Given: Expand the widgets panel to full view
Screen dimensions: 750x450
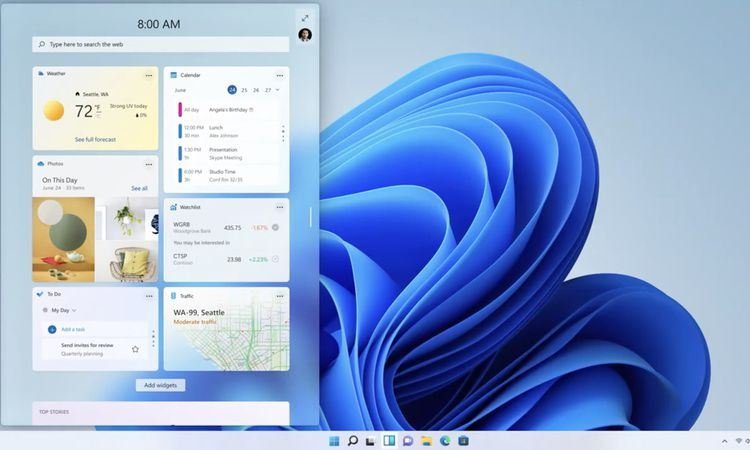Looking at the screenshot, I should pos(304,18).
